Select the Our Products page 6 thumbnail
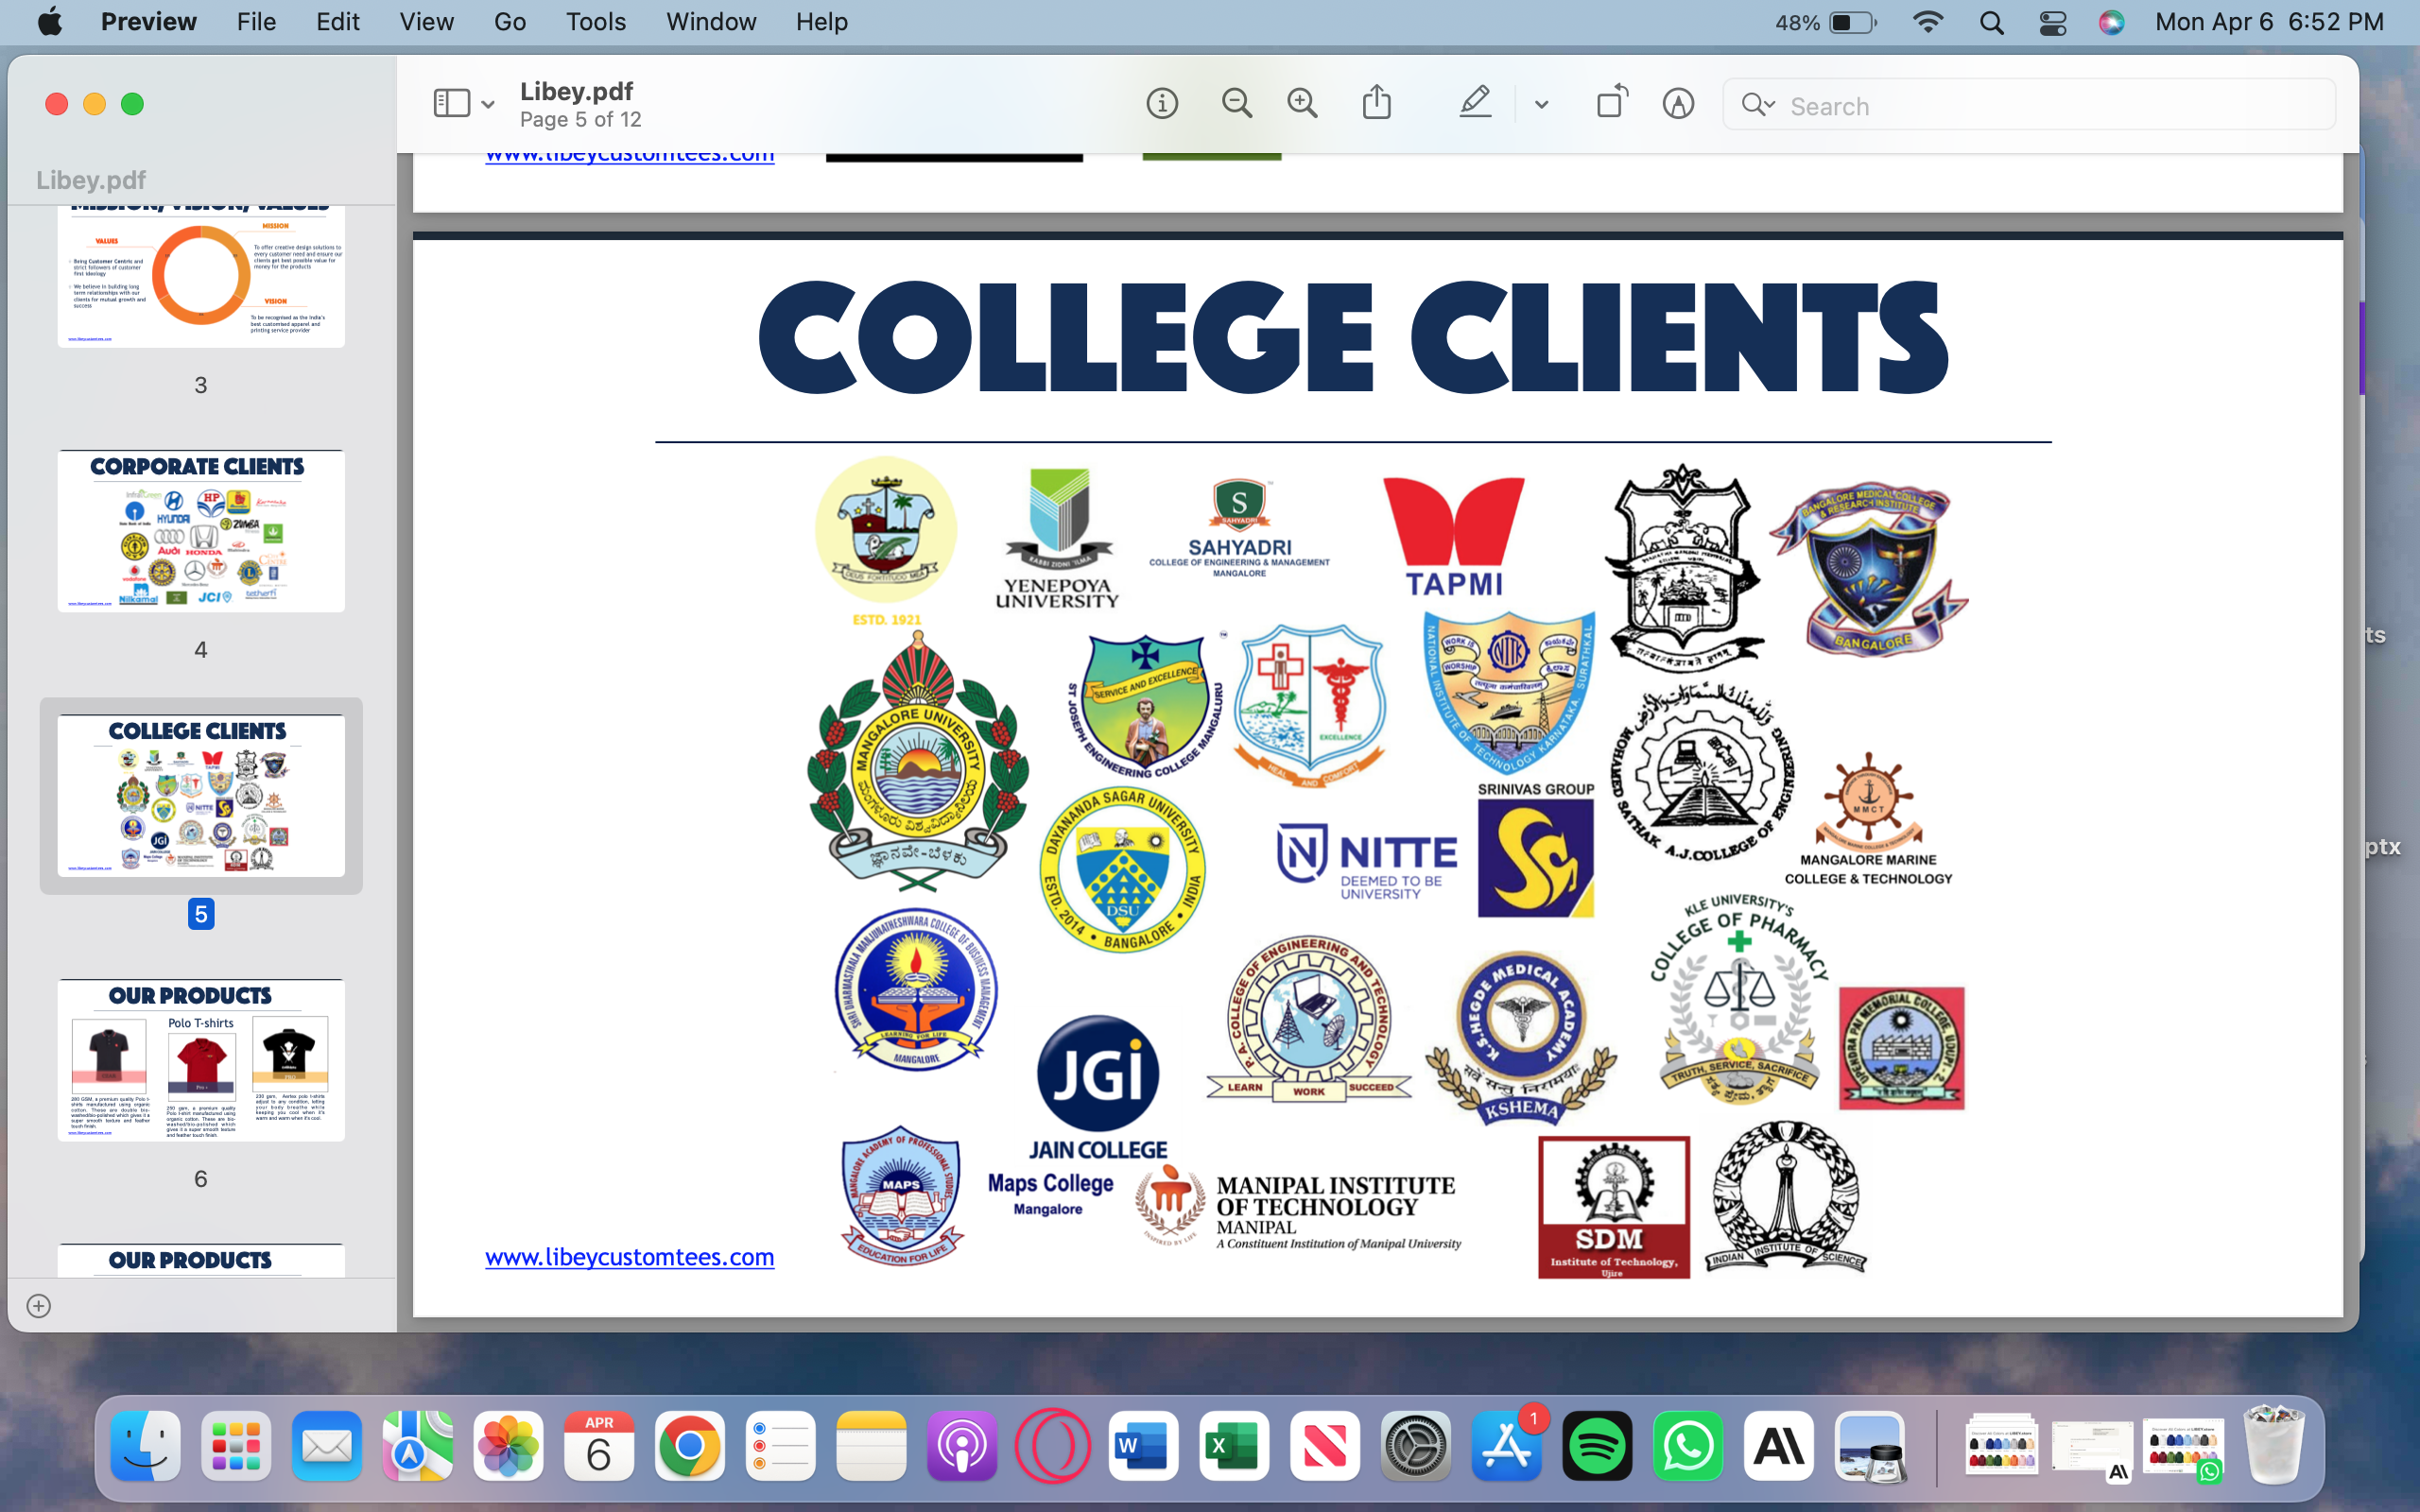 [x=201, y=1060]
